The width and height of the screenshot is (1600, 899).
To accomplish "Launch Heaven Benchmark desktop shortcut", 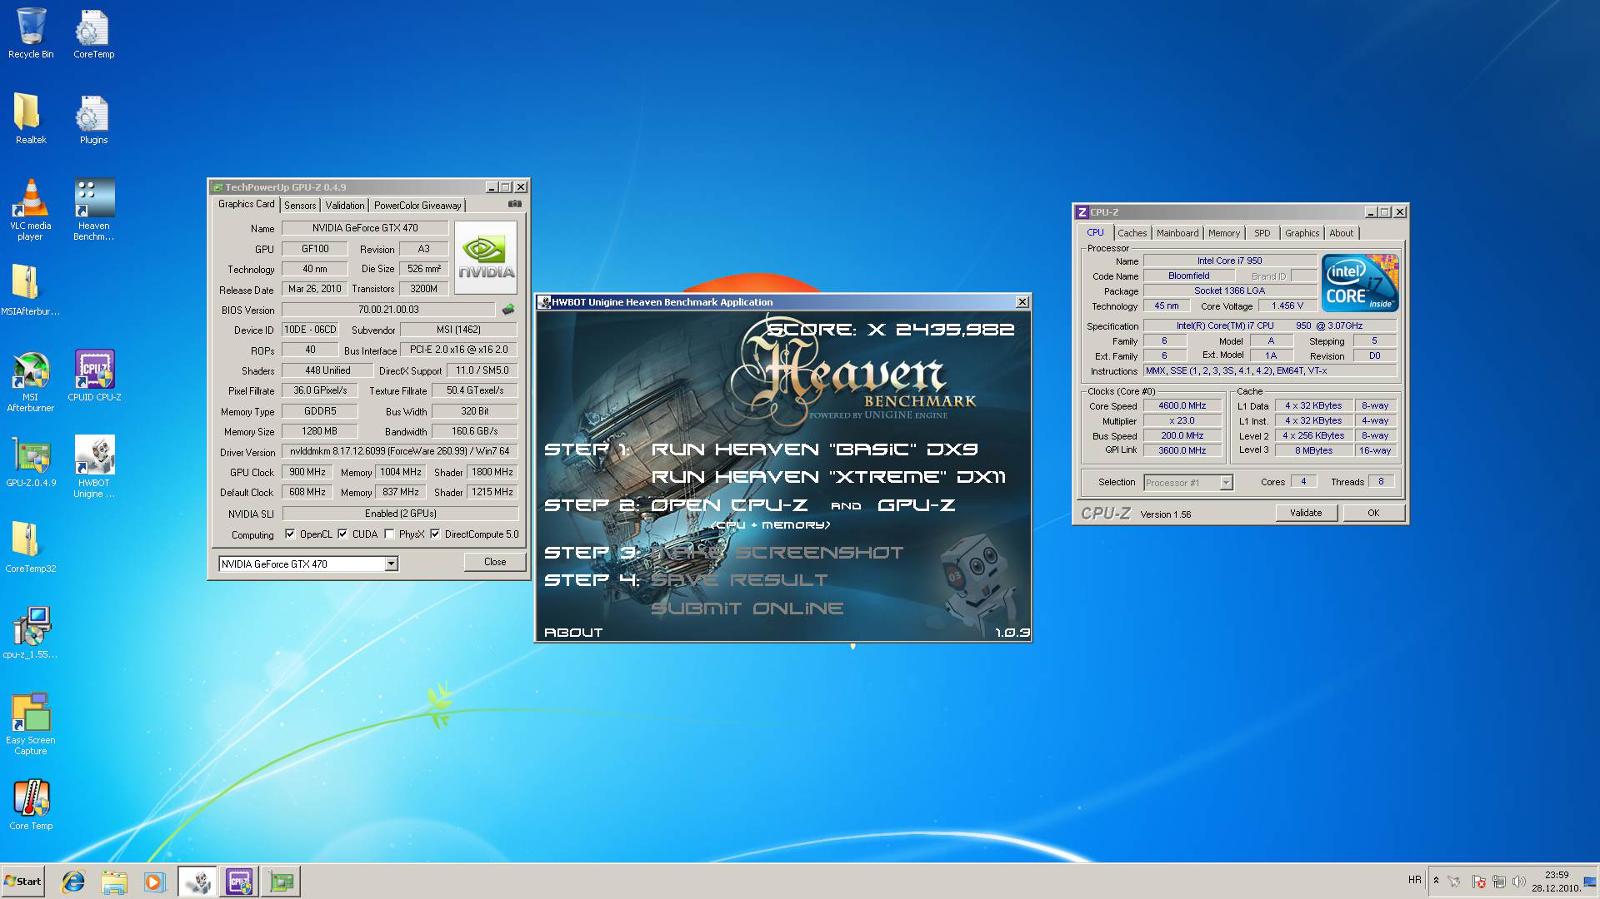I will [94, 208].
